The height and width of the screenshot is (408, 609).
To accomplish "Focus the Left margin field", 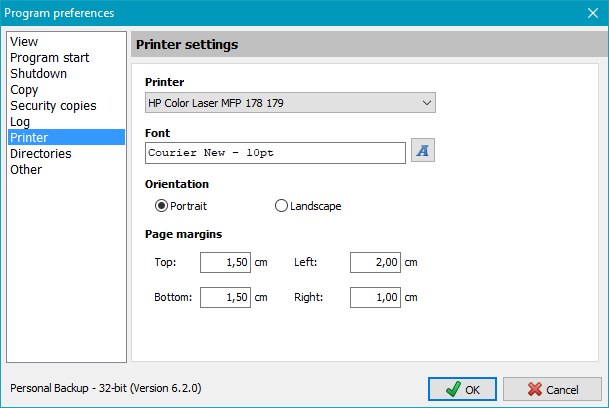I will [x=375, y=263].
